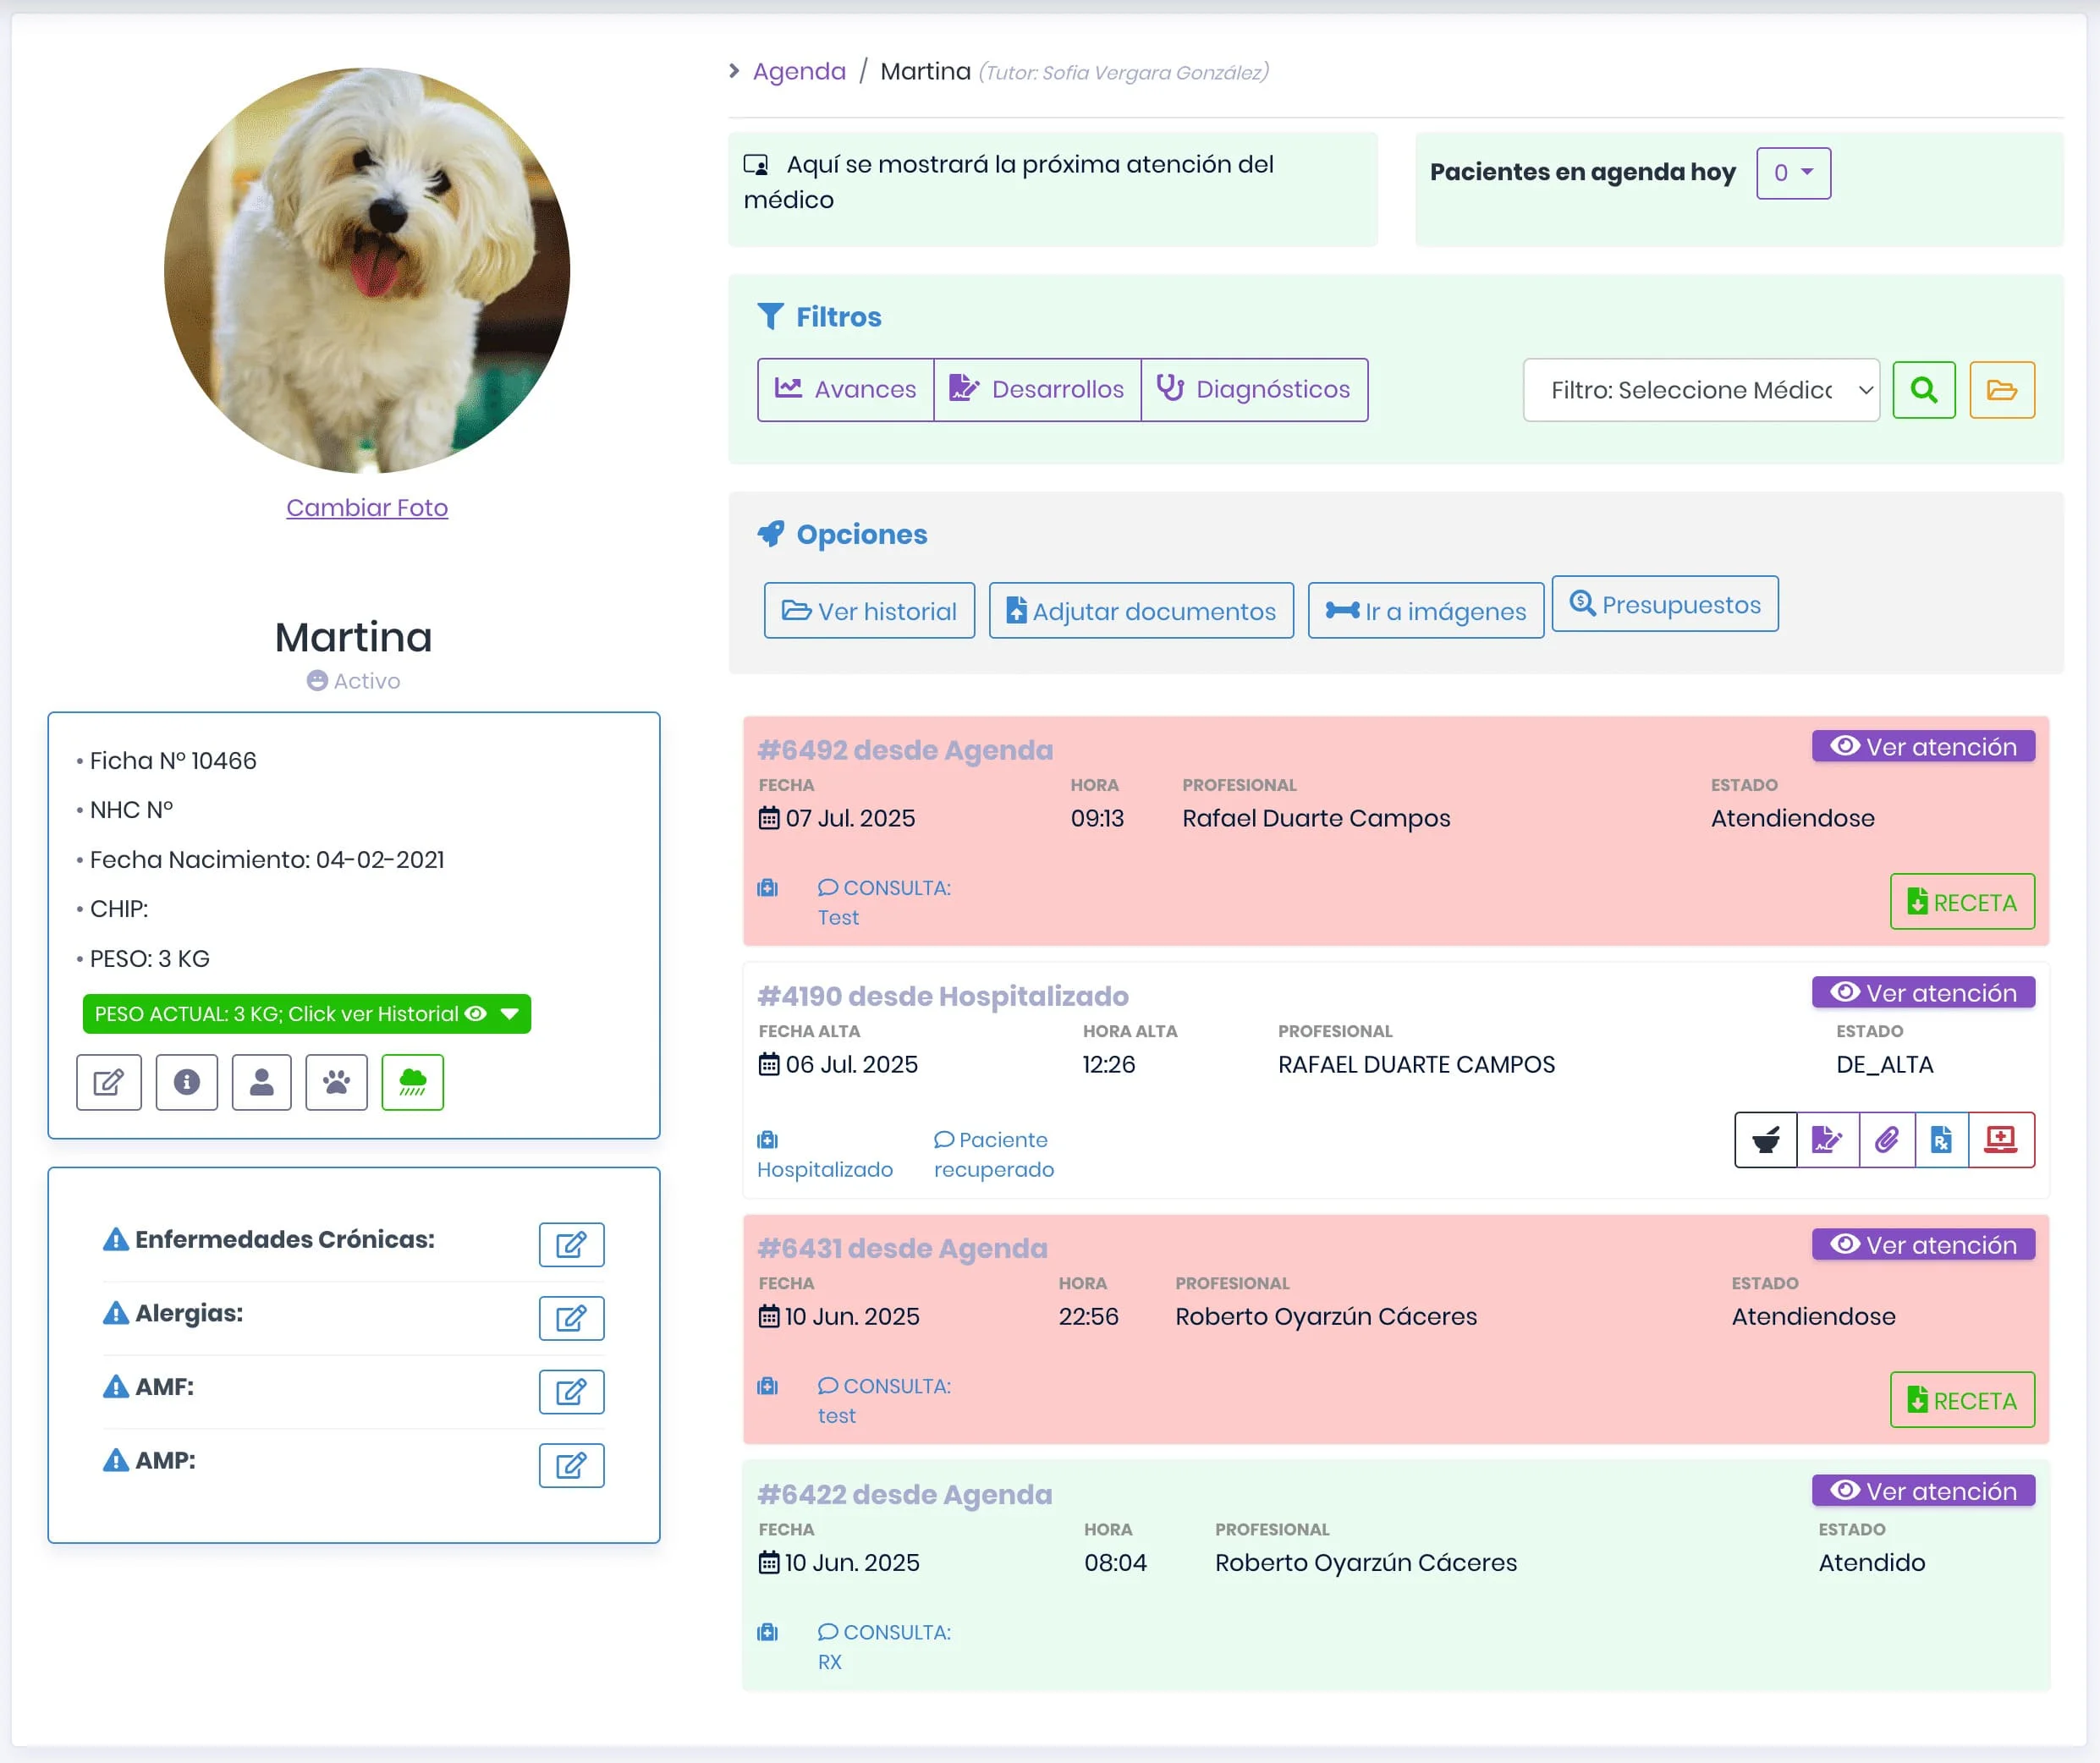Select the Avances filter tab

pyautogui.click(x=846, y=390)
